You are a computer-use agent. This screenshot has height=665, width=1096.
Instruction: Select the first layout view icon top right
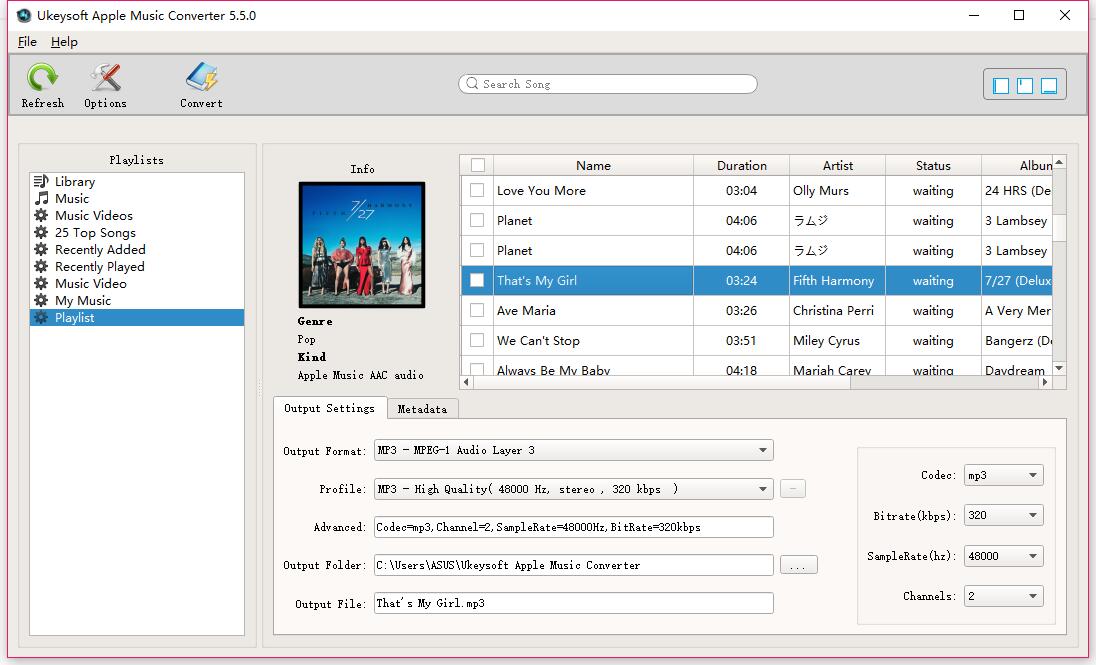1000,85
